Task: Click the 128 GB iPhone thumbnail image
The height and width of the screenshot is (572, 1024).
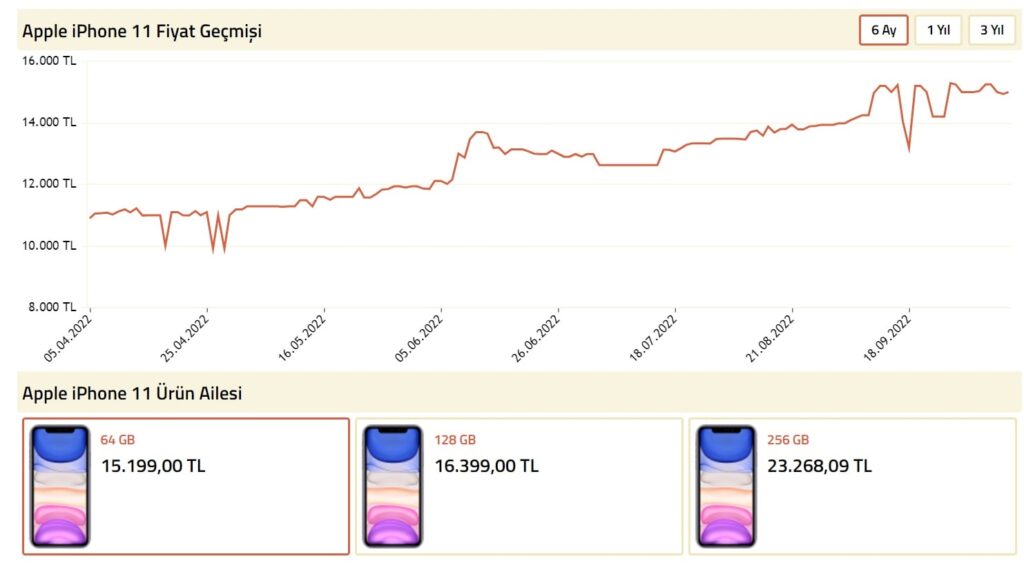Action: pyautogui.click(x=392, y=486)
